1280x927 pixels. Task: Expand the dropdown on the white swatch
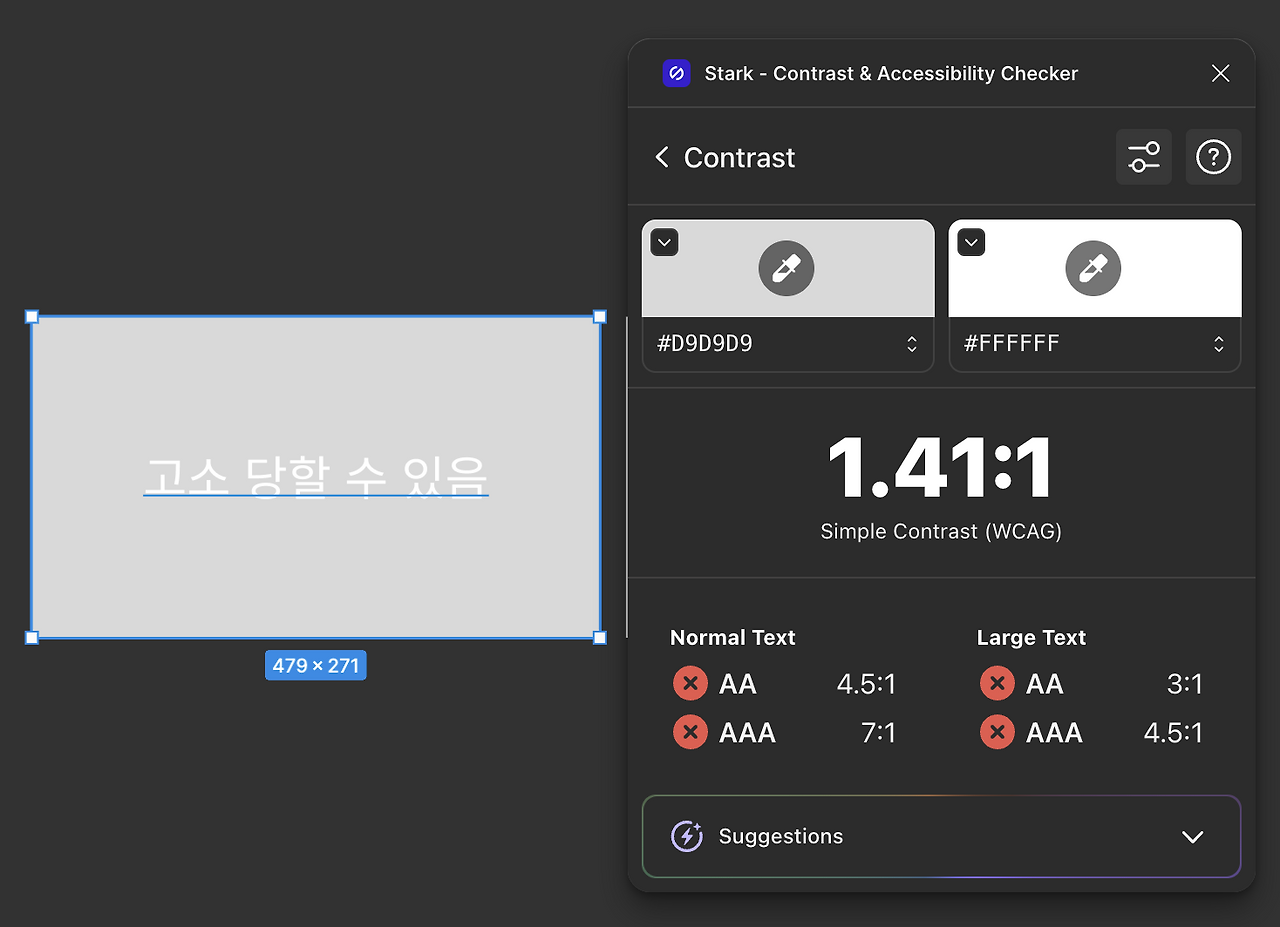(972, 242)
